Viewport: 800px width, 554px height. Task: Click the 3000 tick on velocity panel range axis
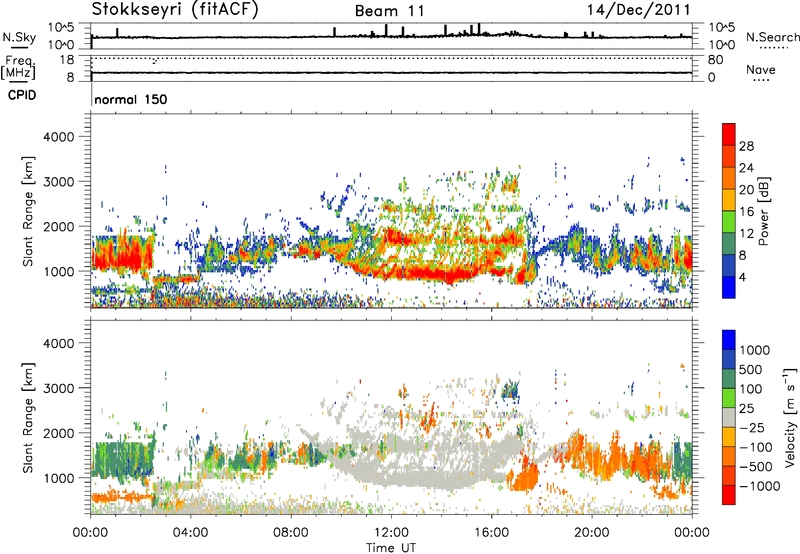58,388
